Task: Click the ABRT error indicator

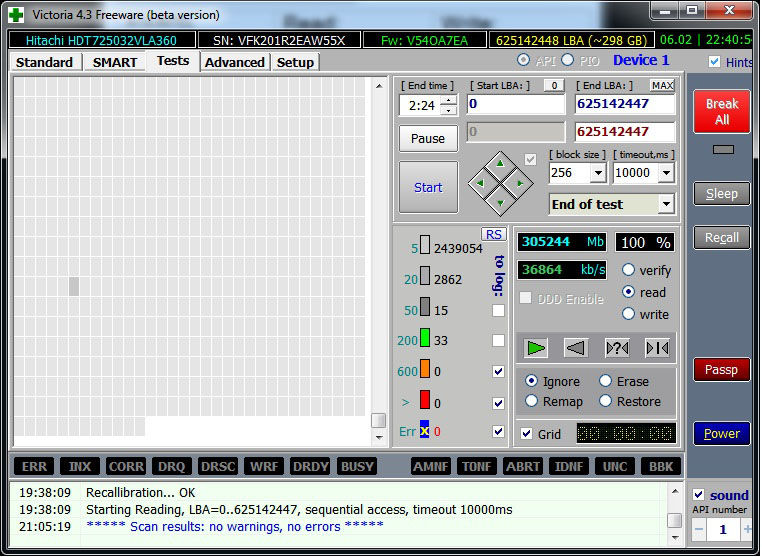Action: pos(523,467)
